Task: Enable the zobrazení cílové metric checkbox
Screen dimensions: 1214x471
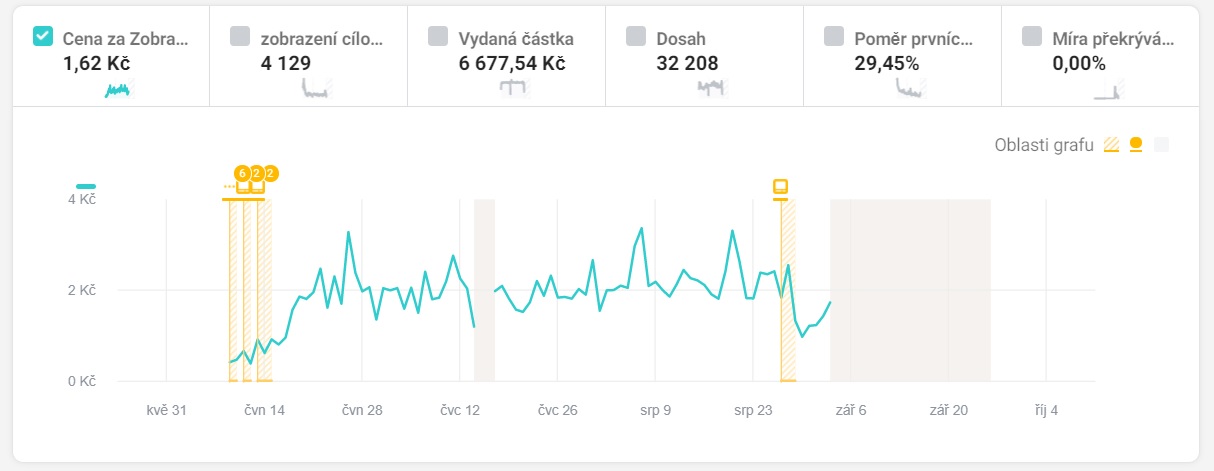Action: (240, 36)
